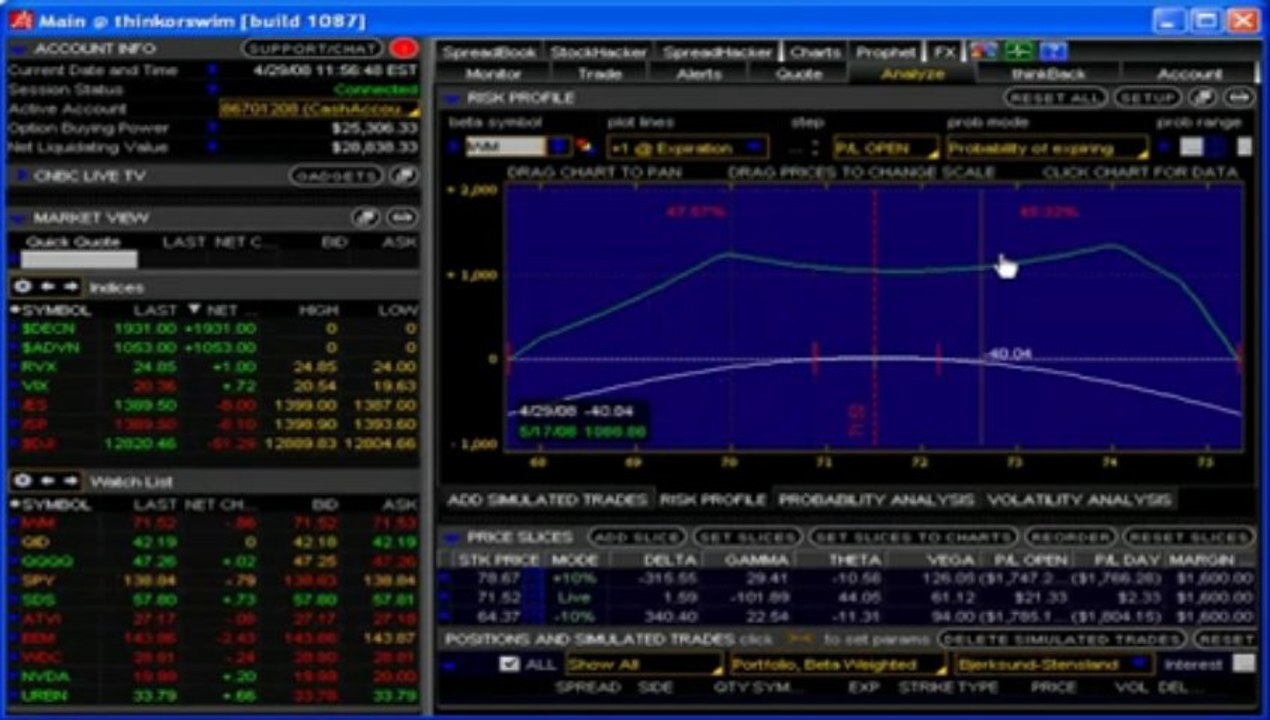Collapse the Market View section

coord(18,218)
